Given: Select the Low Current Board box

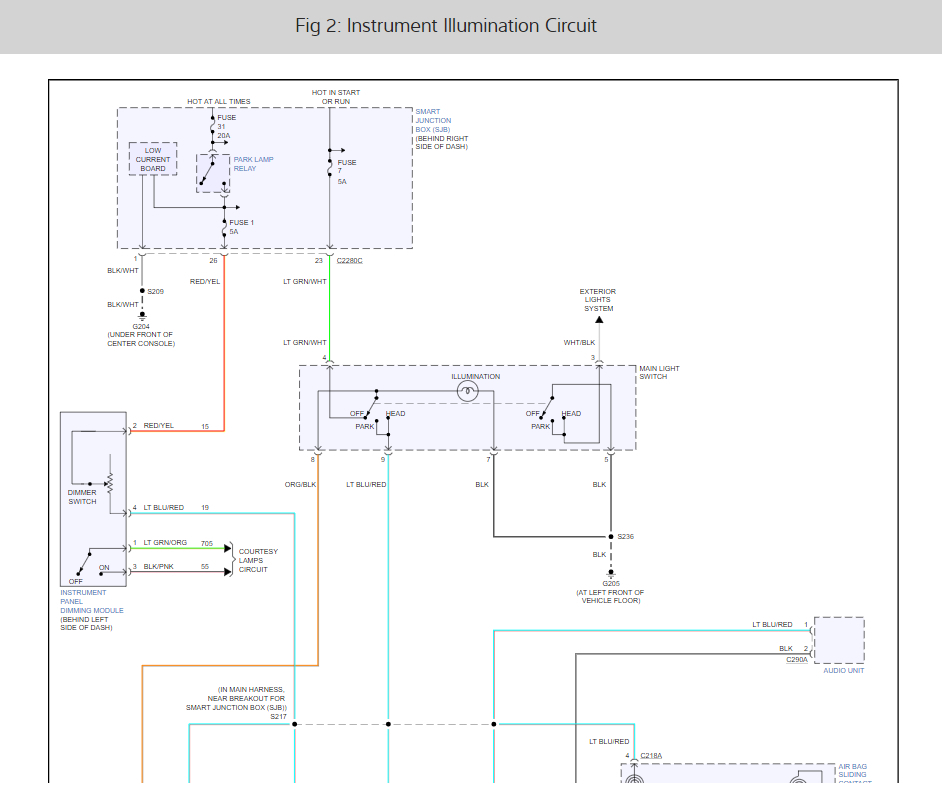Looking at the screenshot, I should coord(153,160).
